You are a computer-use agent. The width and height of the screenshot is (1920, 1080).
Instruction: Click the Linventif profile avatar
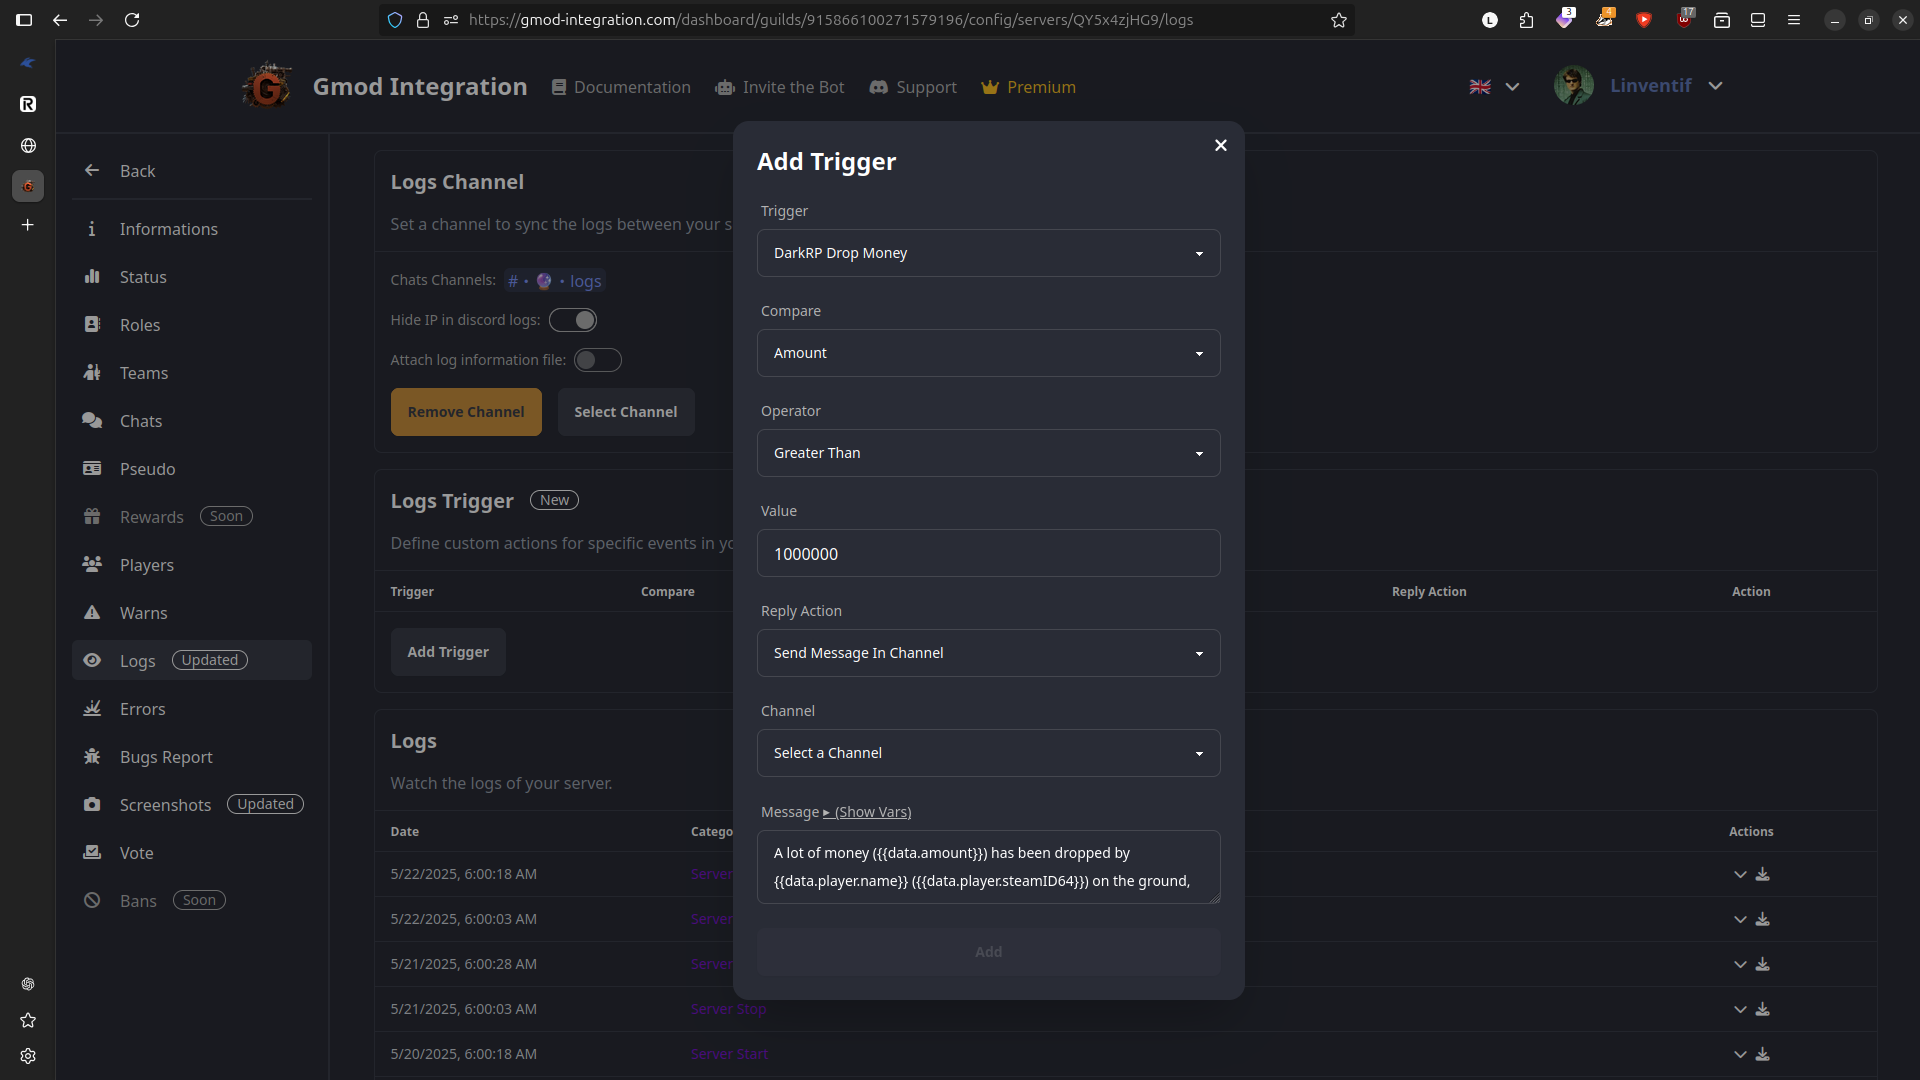pyautogui.click(x=1574, y=86)
